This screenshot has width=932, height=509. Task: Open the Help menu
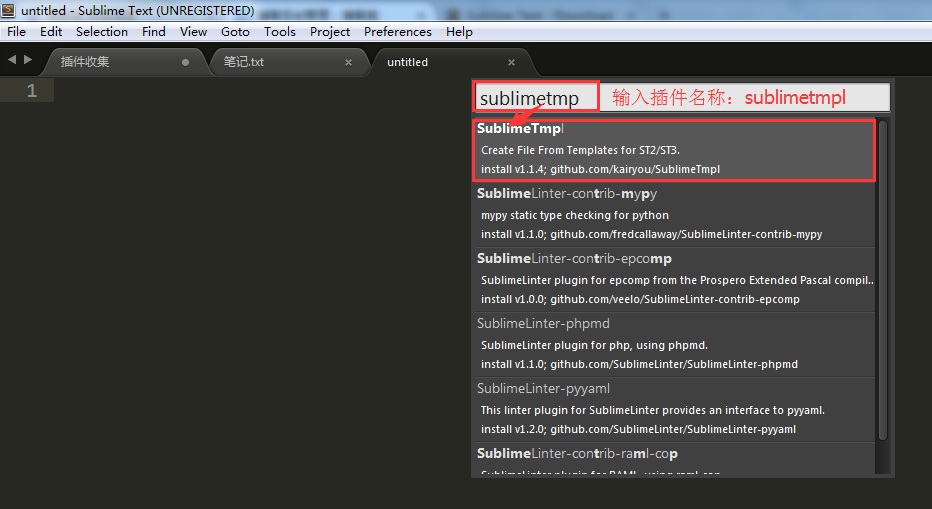pos(459,32)
